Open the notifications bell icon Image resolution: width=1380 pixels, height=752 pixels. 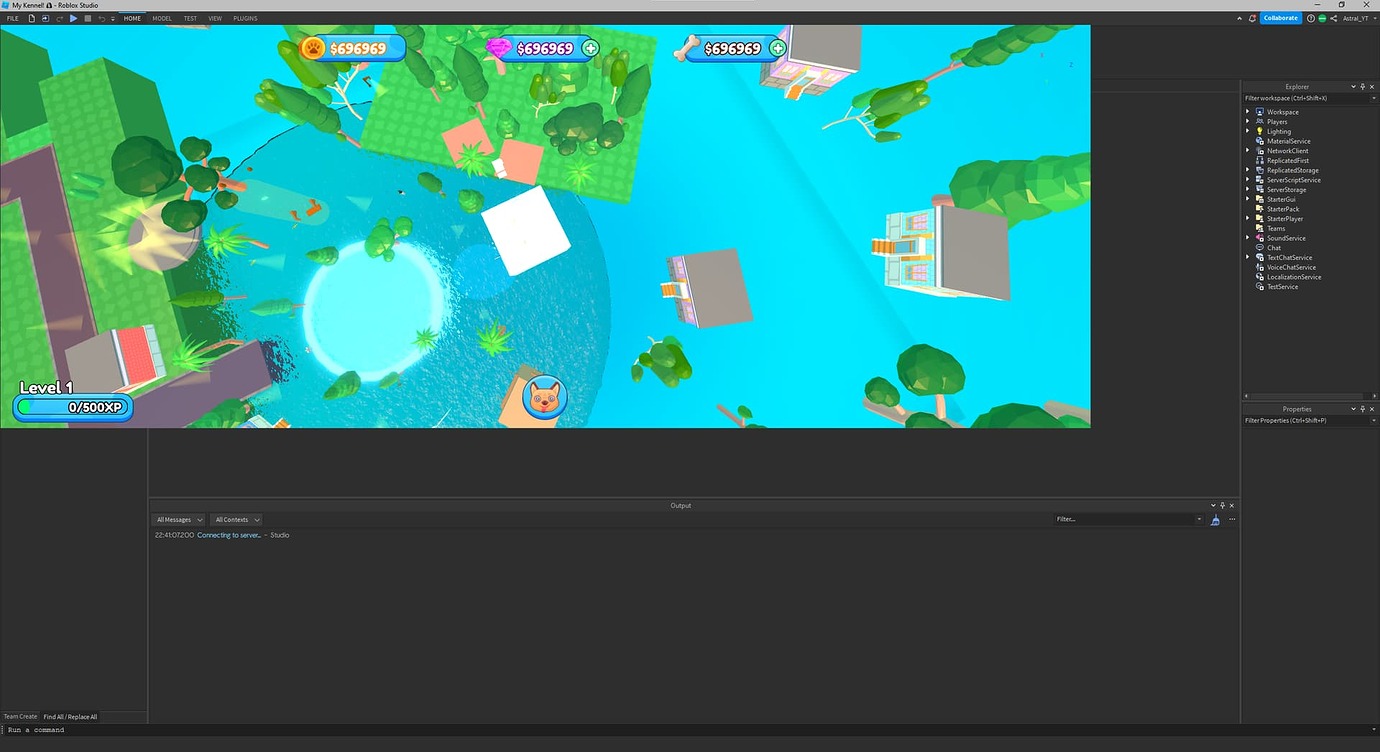point(1253,18)
